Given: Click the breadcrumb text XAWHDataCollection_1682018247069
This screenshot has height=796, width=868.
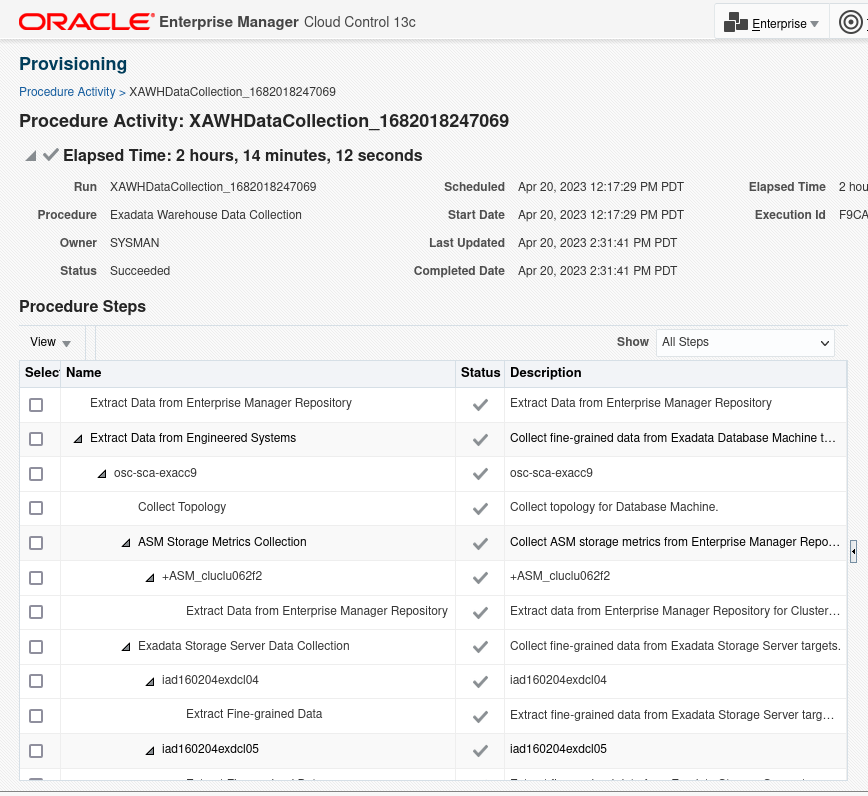Looking at the screenshot, I should 232,92.
